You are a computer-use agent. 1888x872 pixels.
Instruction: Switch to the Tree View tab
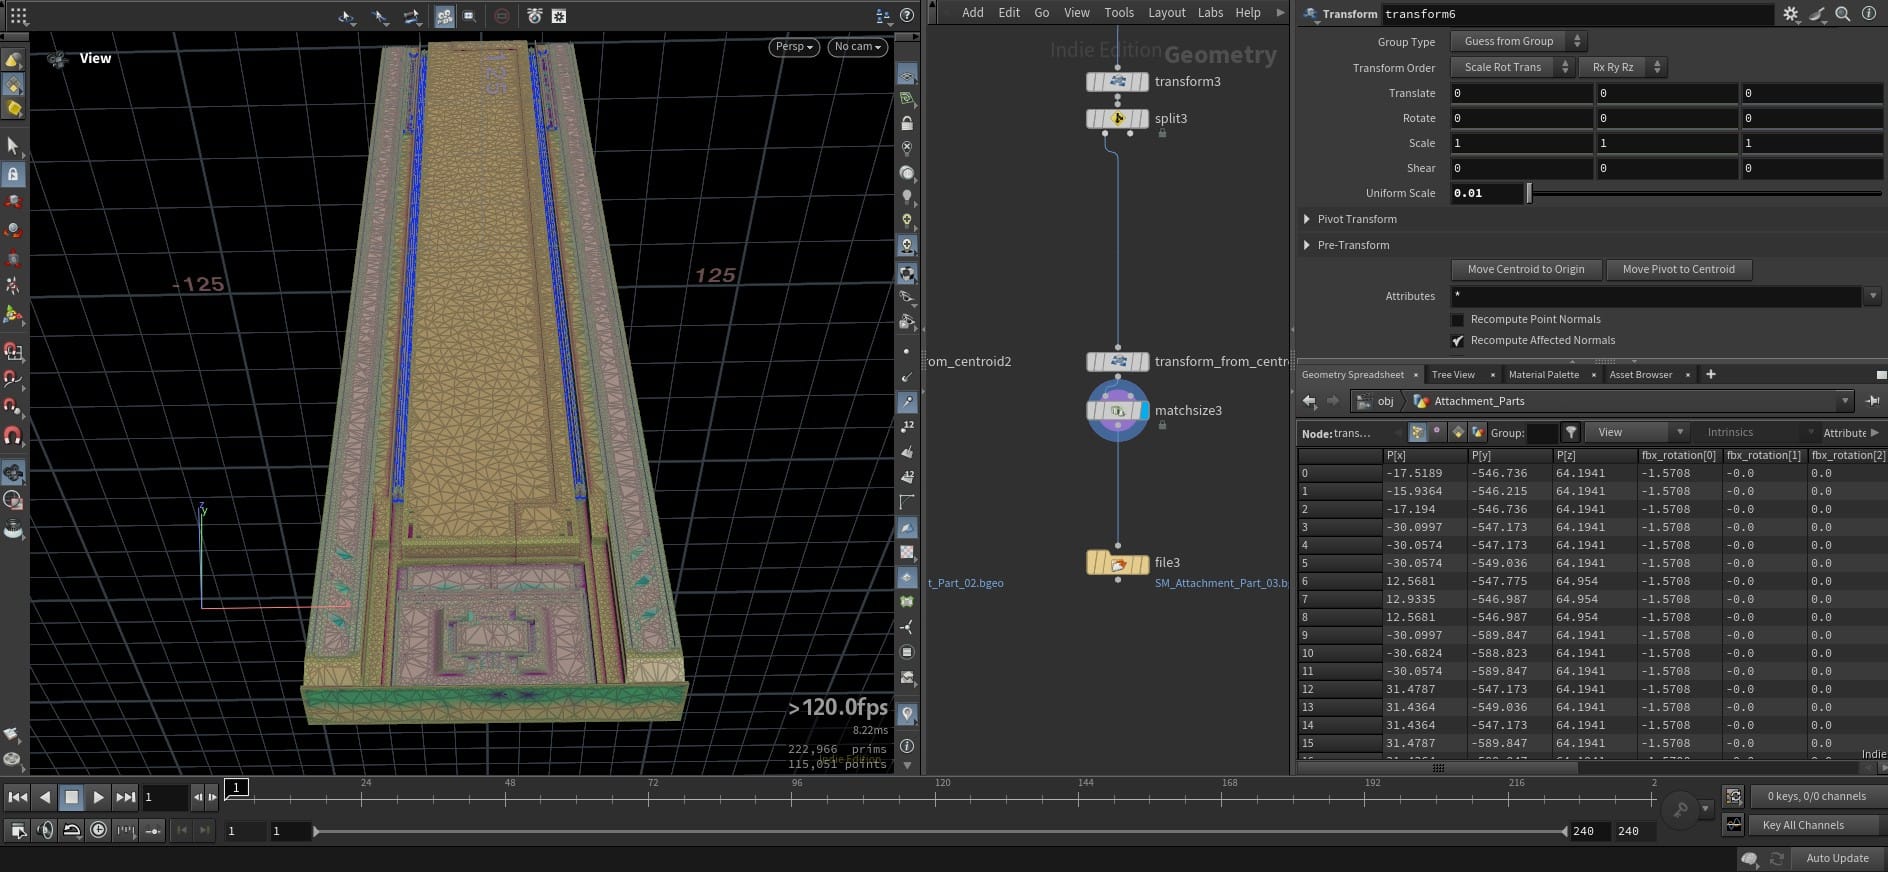pos(1452,375)
